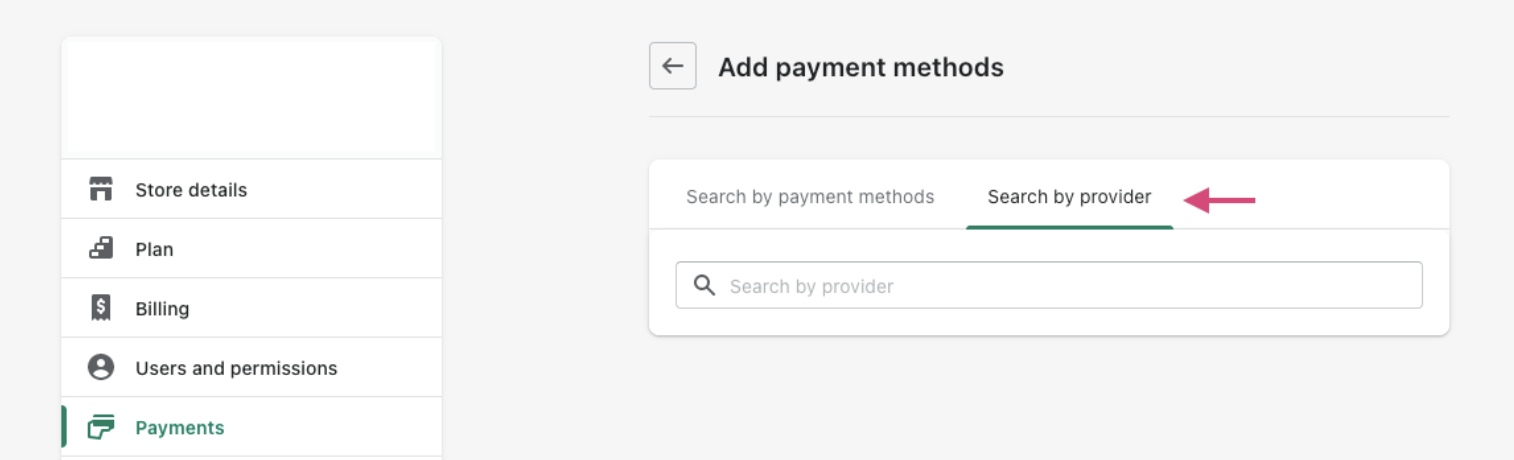This screenshot has width=1514, height=460.
Task: Click the blank header area above Store details
Action: click(251, 98)
